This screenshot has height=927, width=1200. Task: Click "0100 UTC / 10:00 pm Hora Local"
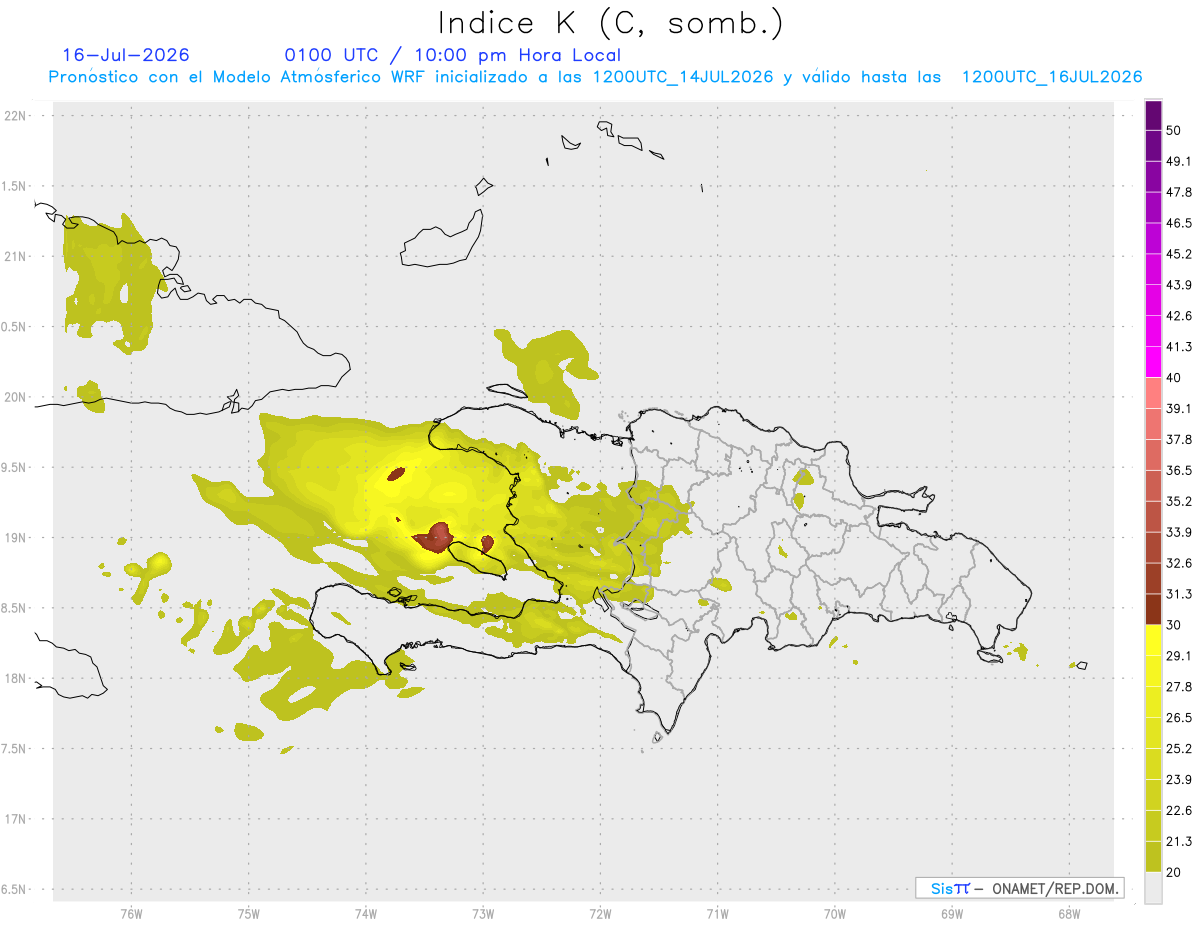452,55
